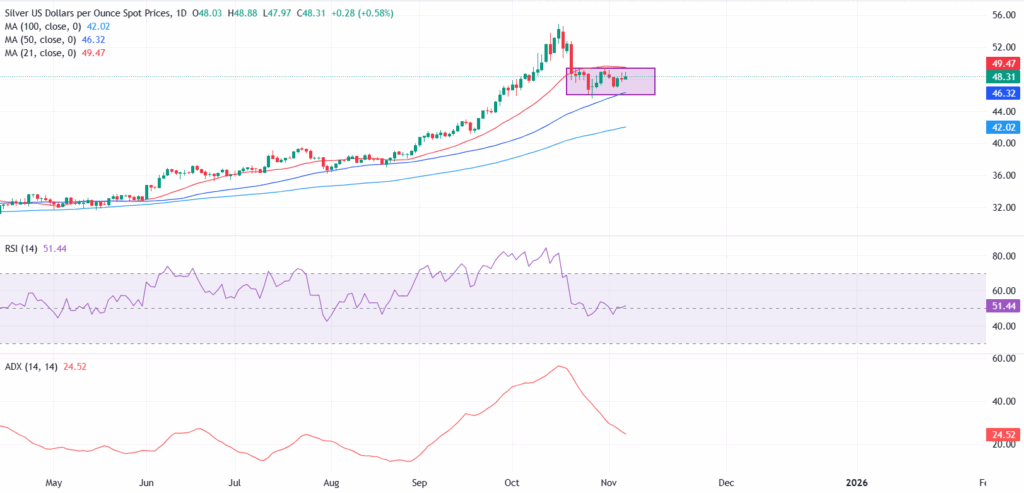Click the Jun label on the time axis
This screenshot has width=1024, height=493.
click(146, 482)
